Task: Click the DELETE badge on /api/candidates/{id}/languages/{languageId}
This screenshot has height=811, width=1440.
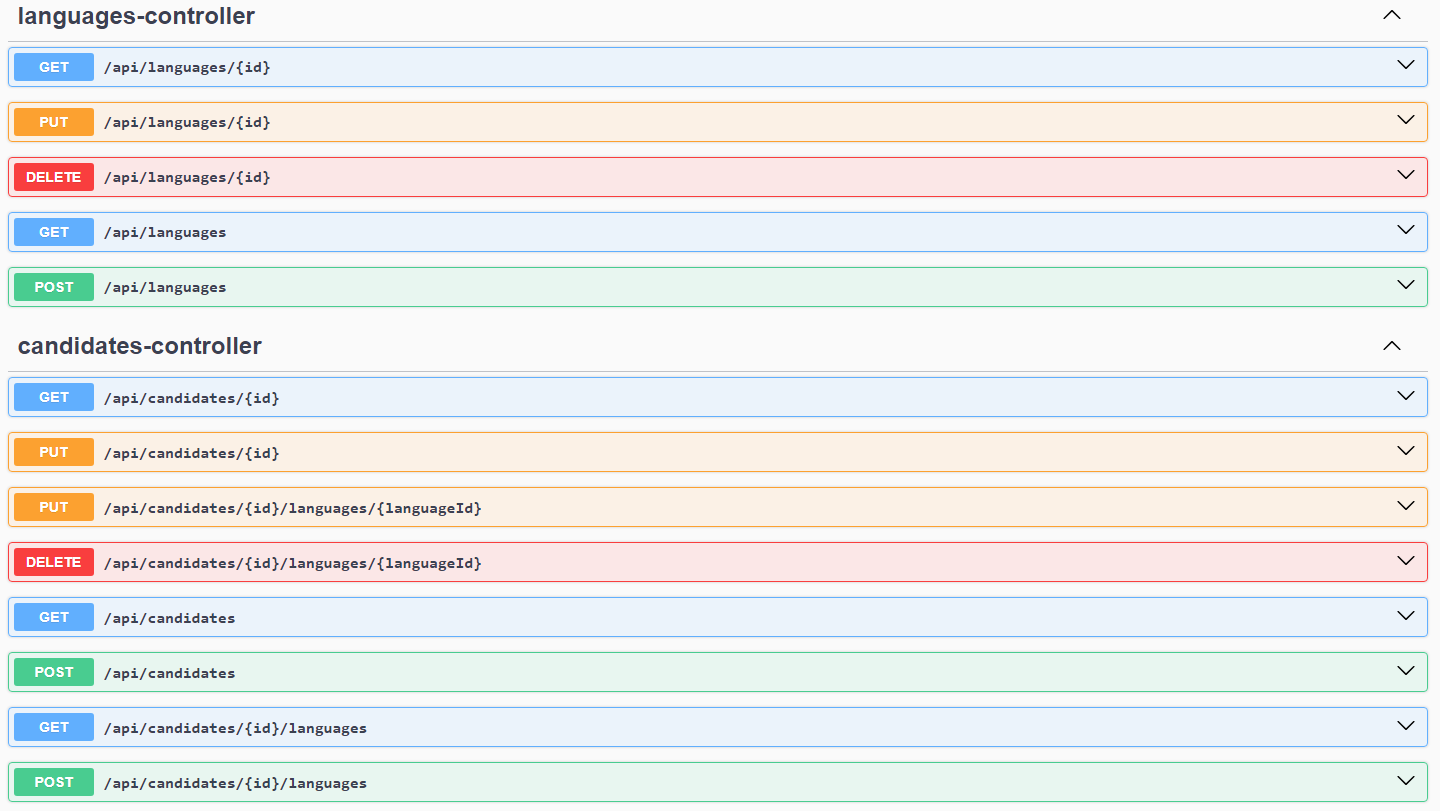Action: pyautogui.click(x=53, y=562)
